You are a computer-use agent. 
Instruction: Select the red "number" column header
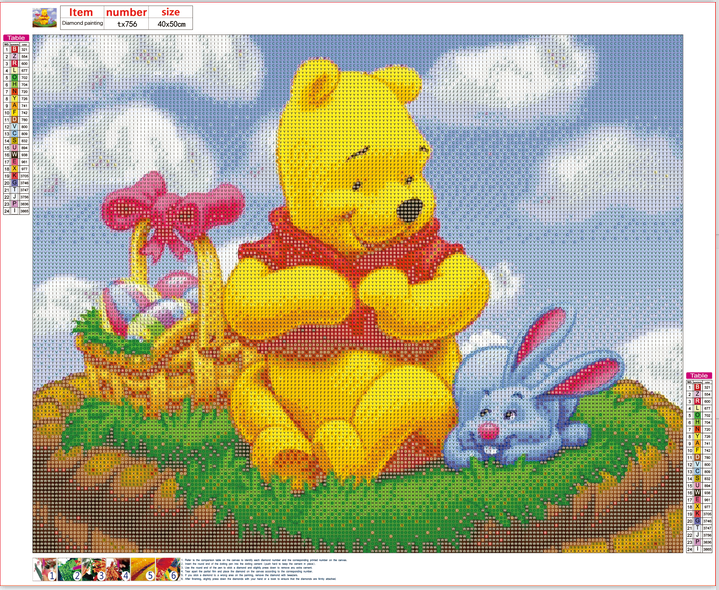[127, 12]
